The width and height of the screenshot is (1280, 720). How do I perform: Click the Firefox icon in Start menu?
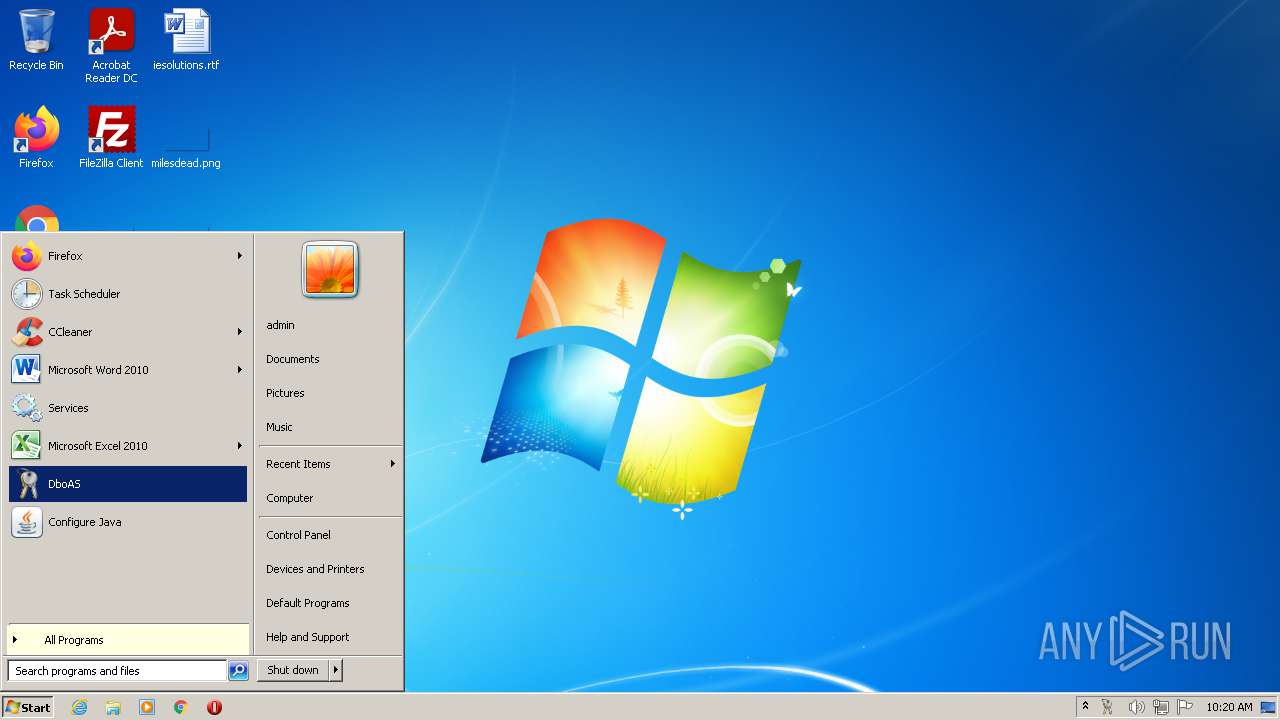point(27,256)
